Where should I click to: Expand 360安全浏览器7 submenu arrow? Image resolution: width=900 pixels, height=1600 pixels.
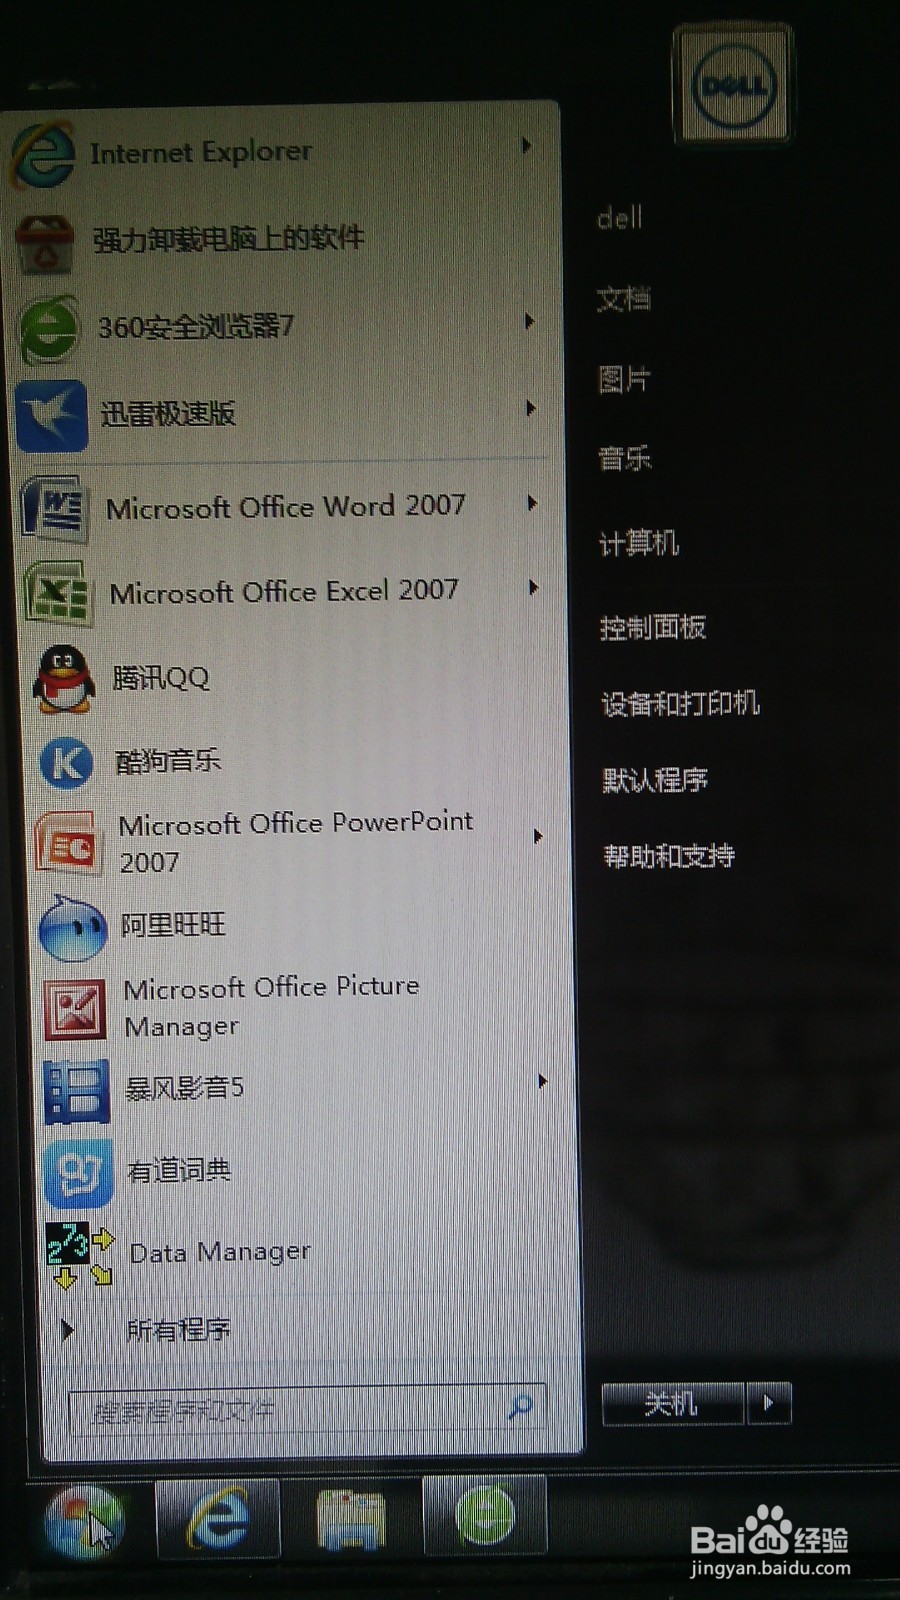[x=530, y=321]
